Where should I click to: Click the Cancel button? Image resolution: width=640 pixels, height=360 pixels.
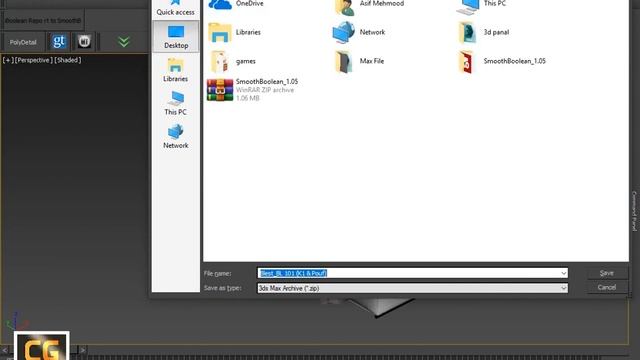[x=607, y=287]
